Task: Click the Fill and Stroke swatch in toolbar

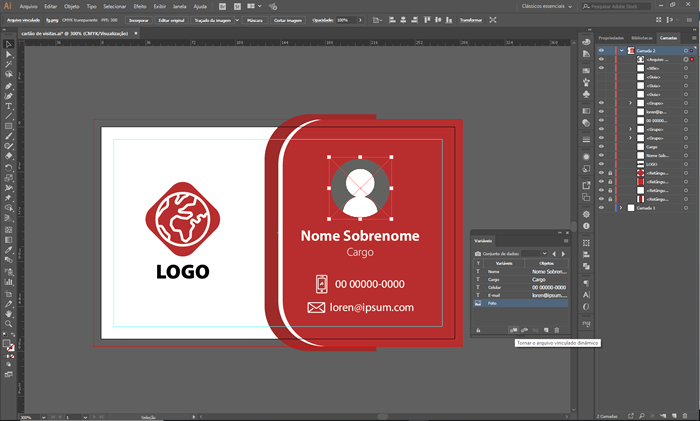Action: click(8, 345)
